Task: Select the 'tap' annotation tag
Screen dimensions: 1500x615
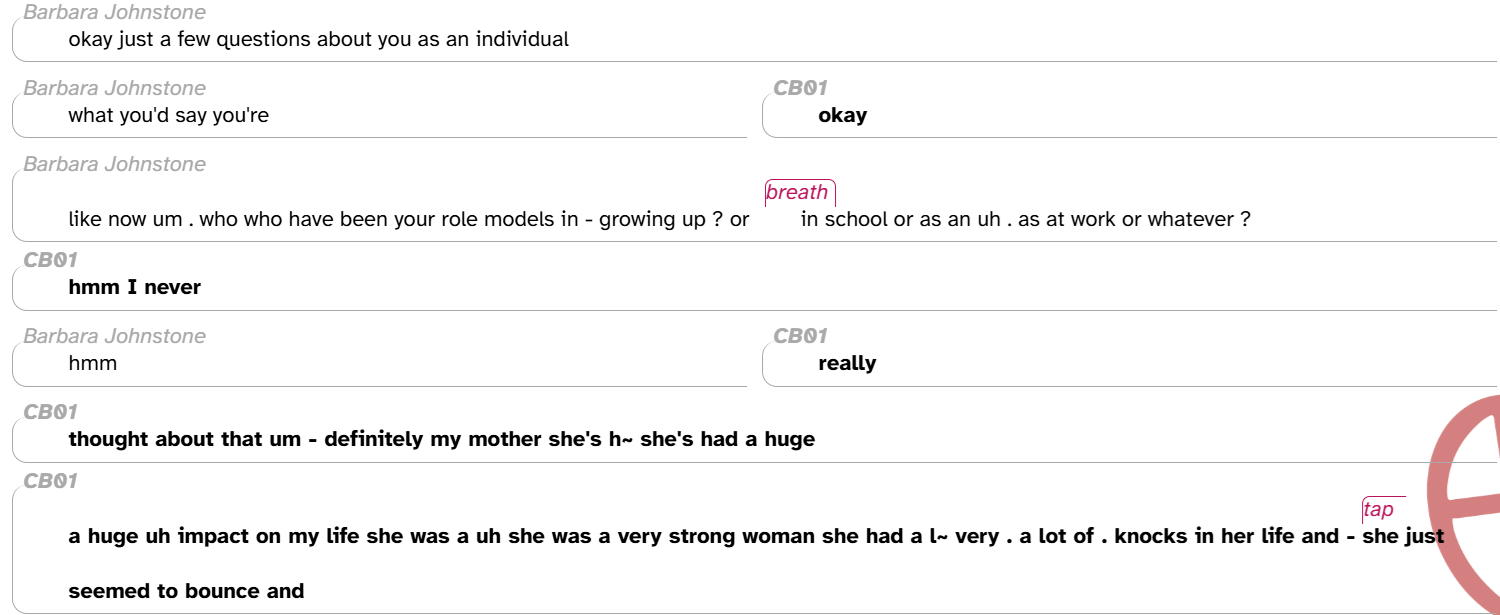Action: coord(1380,509)
